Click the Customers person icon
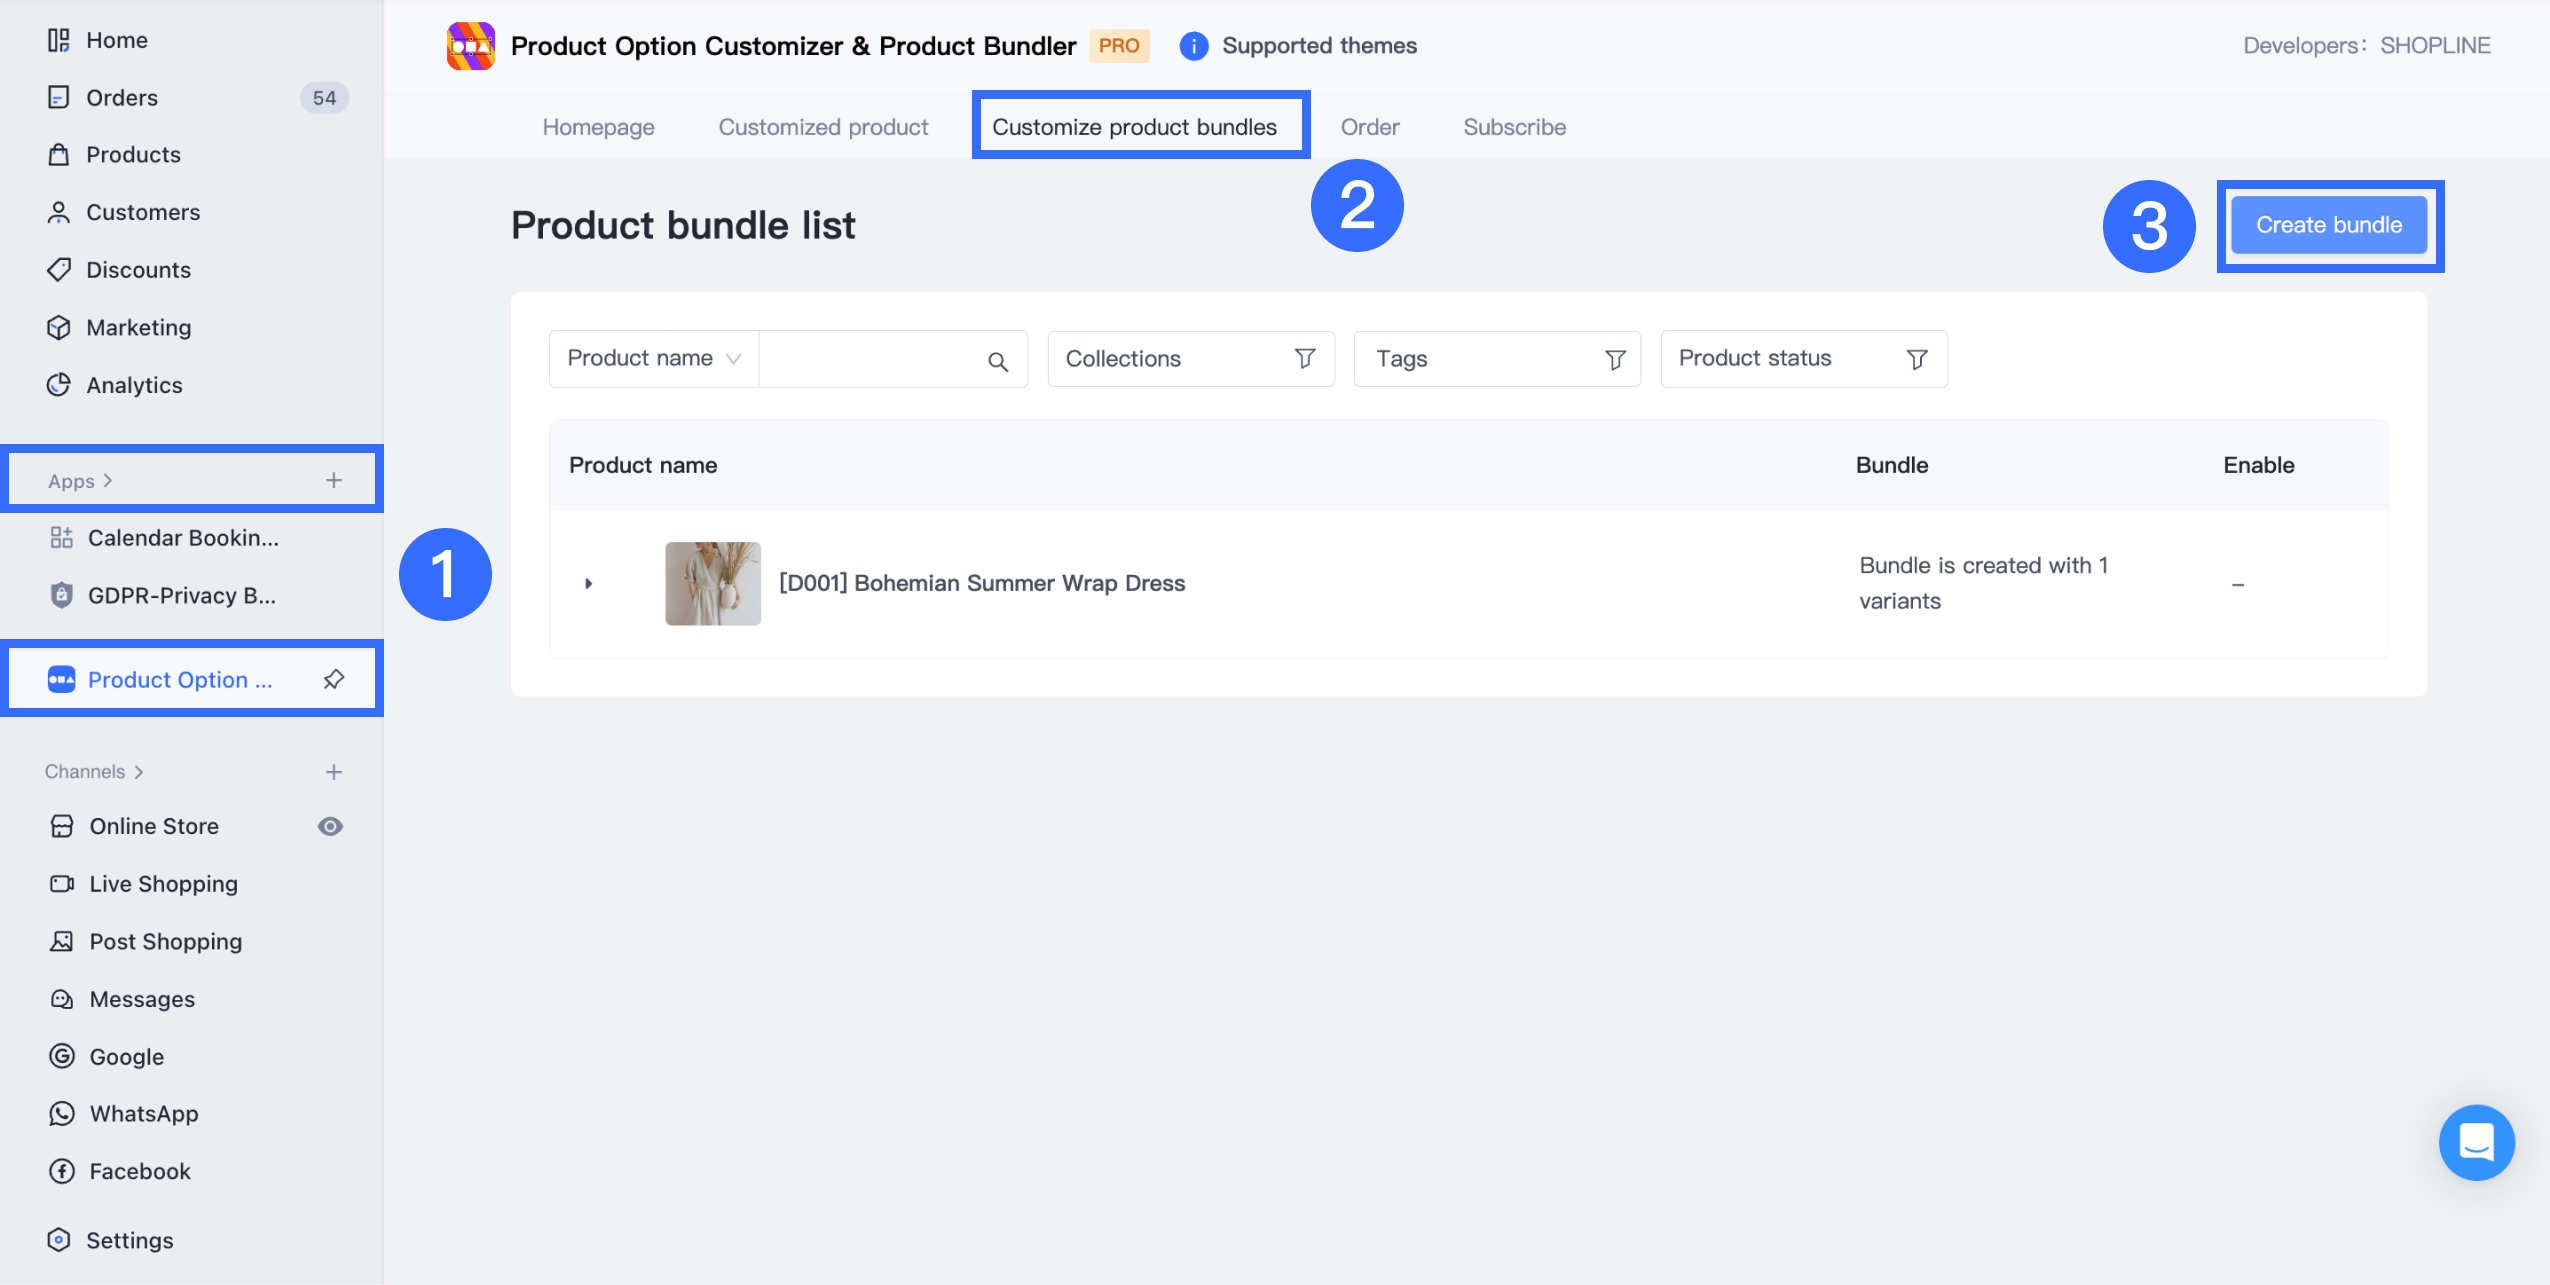Image resolution: width=2550 pixels, height=1285 pixels. click(x=59, y=212)
